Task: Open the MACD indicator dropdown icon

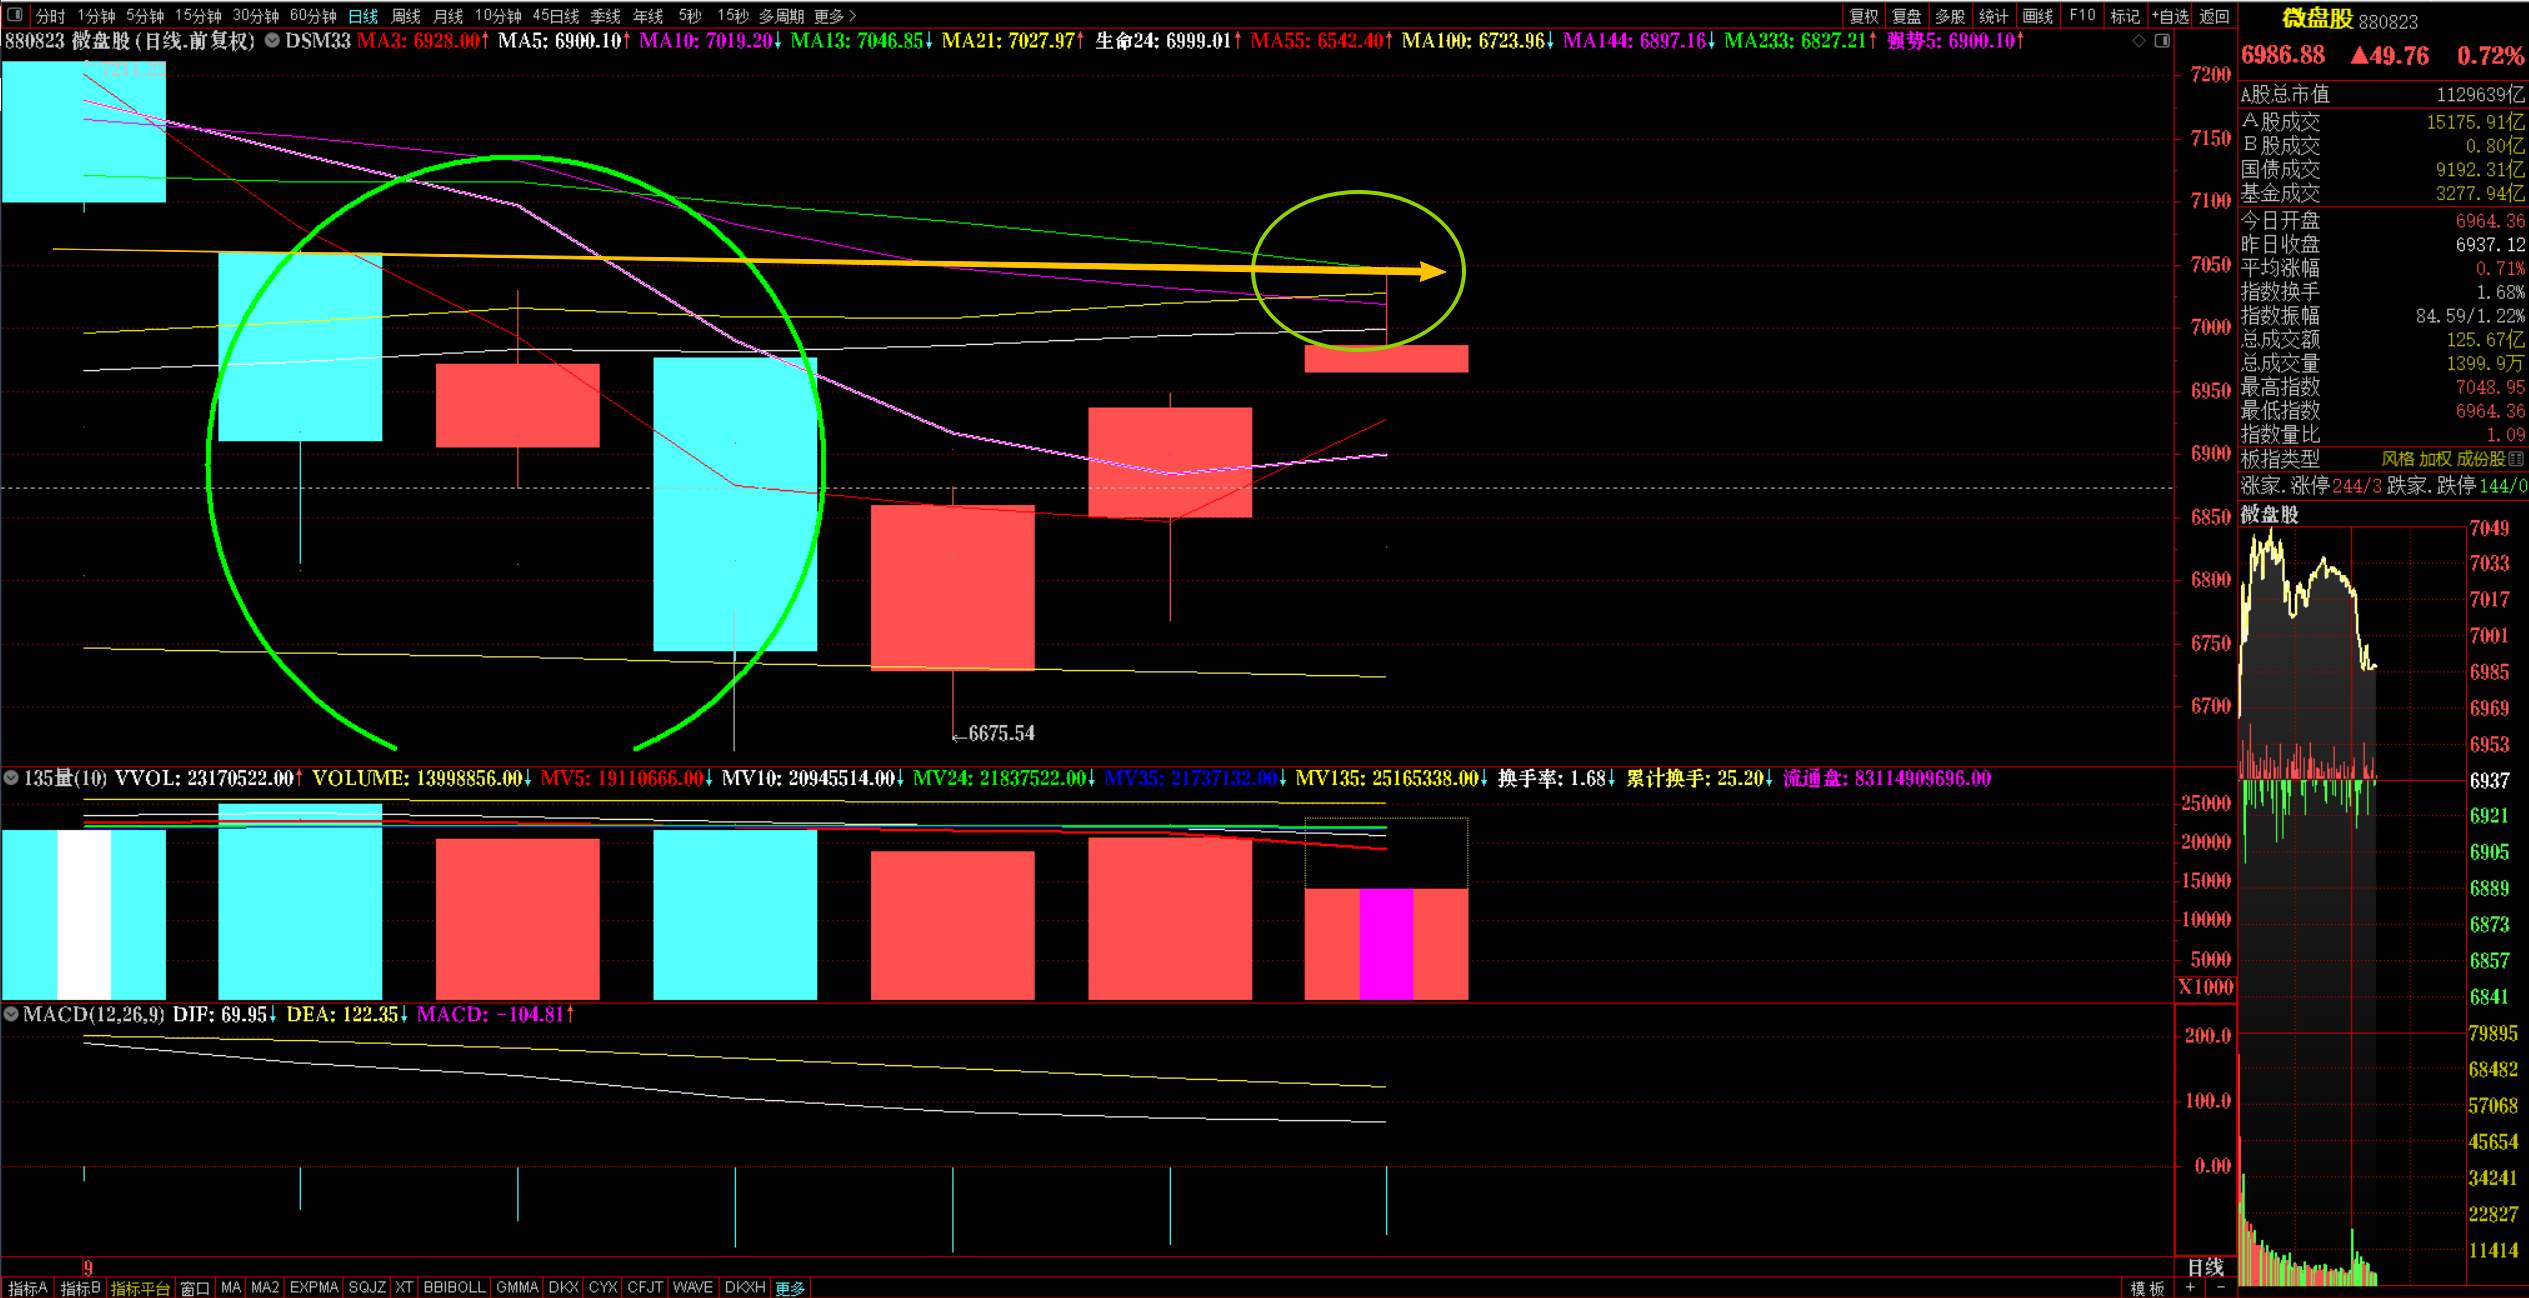Action: pyautogui.click(x=11, y=1014)
